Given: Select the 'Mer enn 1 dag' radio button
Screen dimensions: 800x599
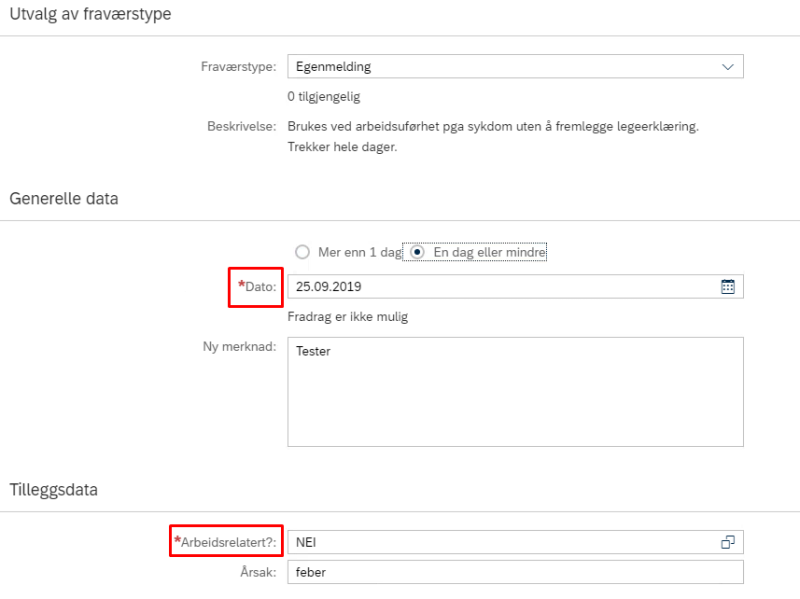Looking at the screenshot, I should tap(302, 252).
